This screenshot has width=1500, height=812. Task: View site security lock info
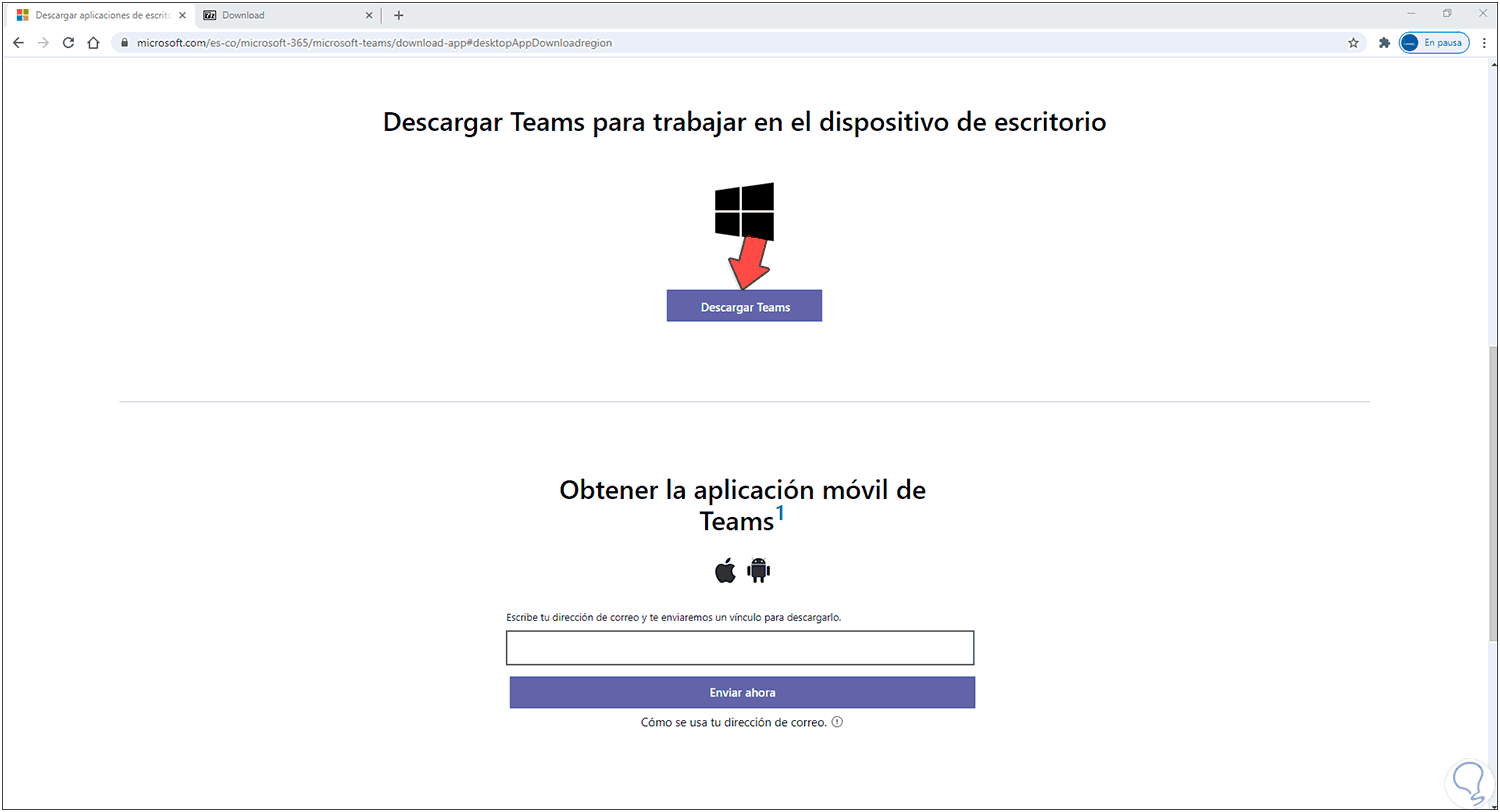pos(123,43)
